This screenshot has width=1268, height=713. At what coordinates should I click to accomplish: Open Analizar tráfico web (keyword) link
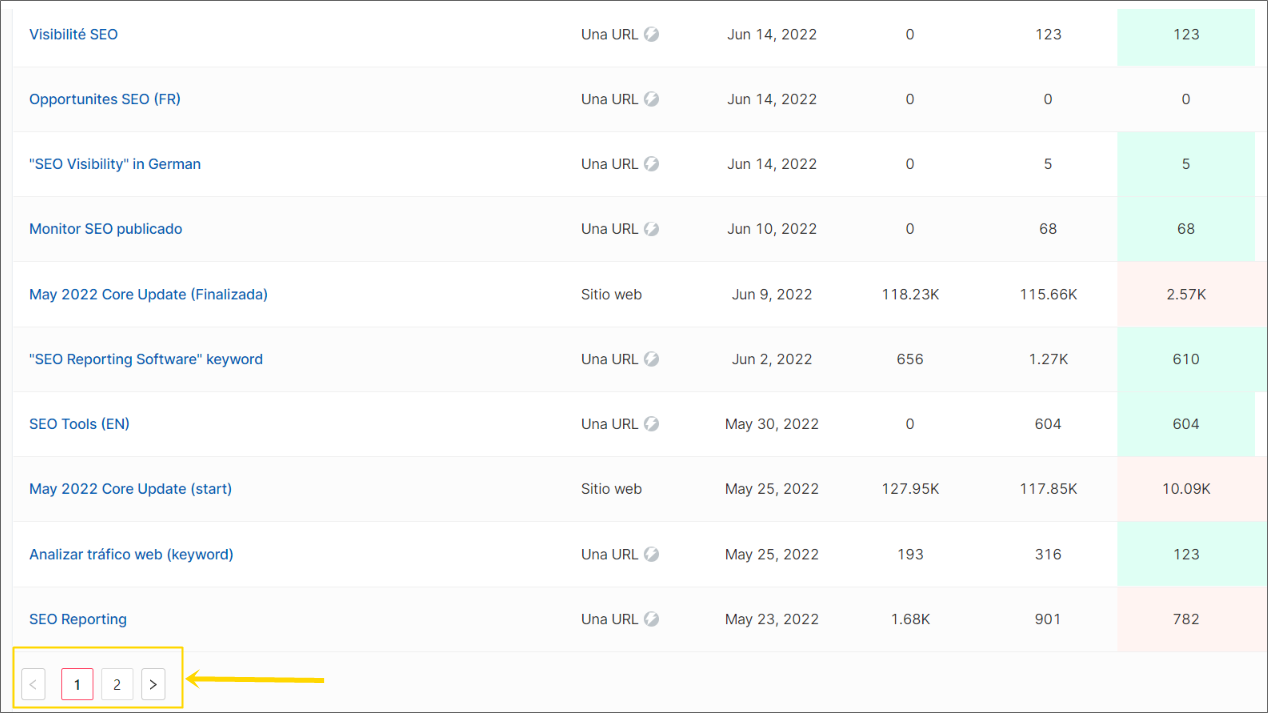pyautogui.click(x=131, y=554)
